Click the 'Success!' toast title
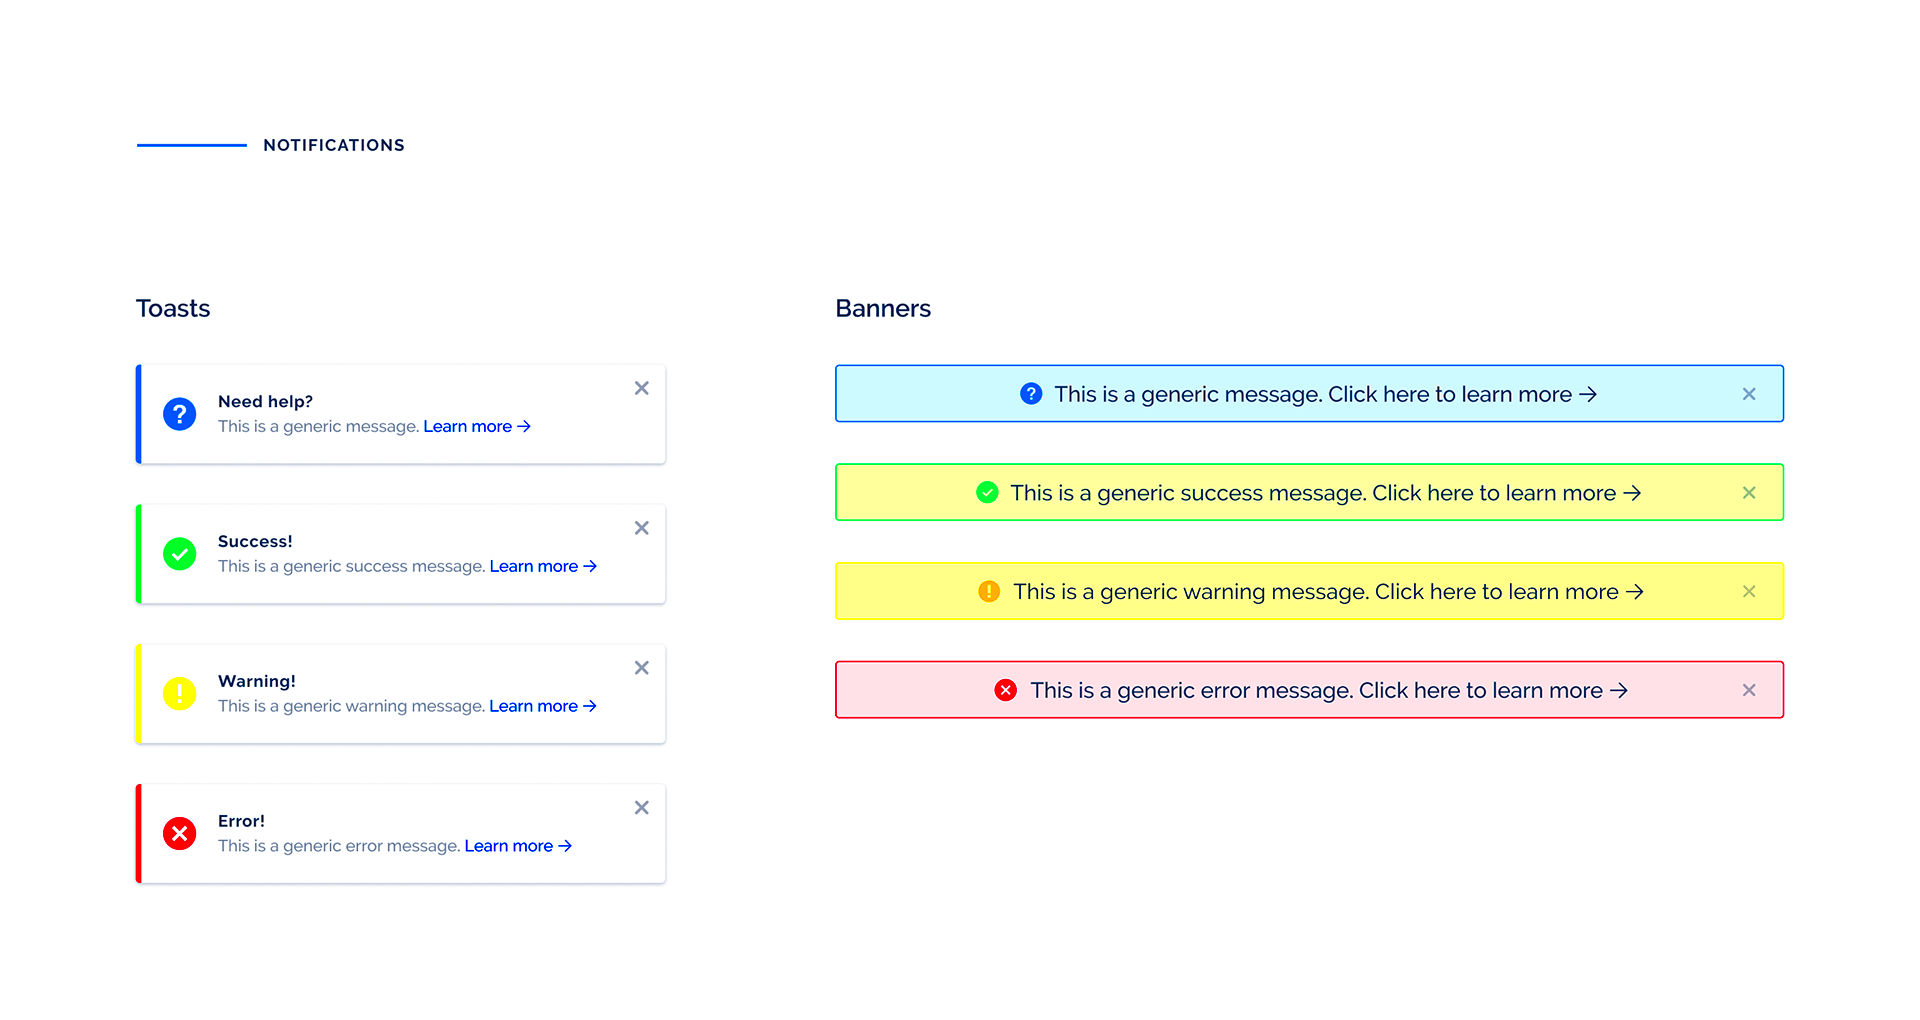Image resolution: width=1920 pixels, height=1020 pixels. [x=255, y=541]
